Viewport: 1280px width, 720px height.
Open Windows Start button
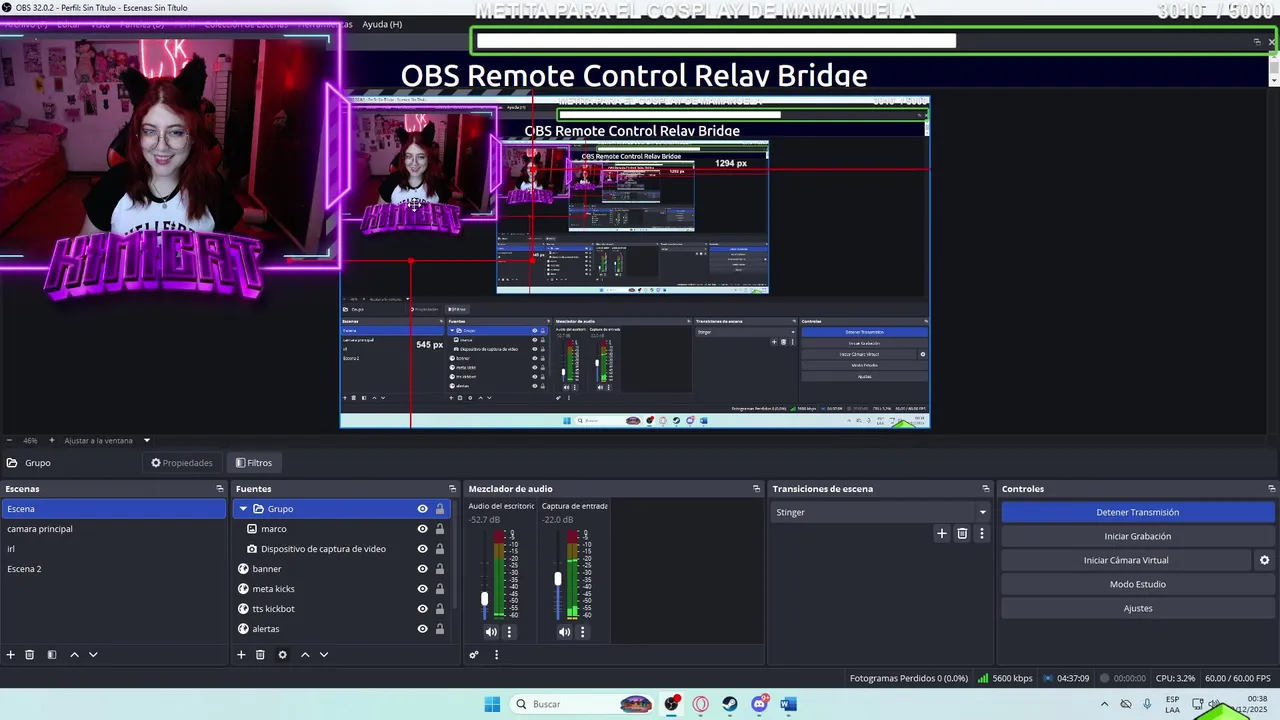point(492,704)
